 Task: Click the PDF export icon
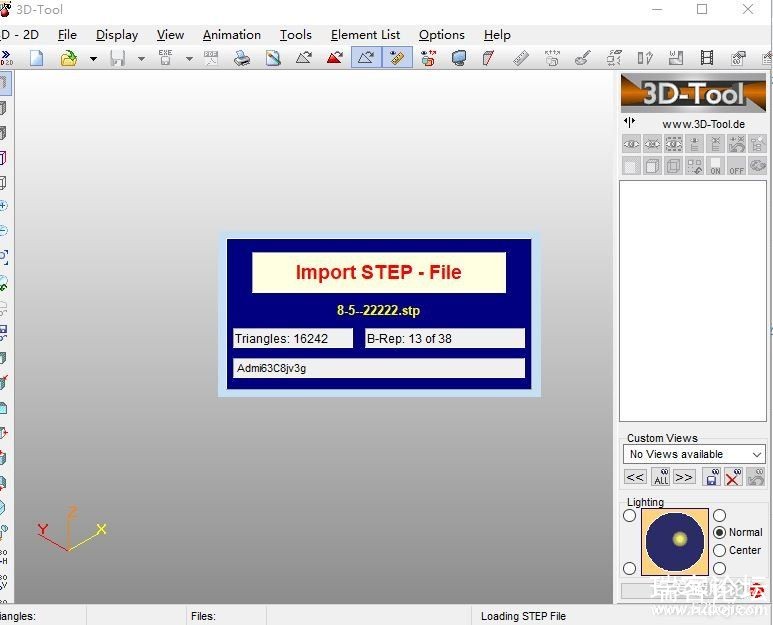211,58
